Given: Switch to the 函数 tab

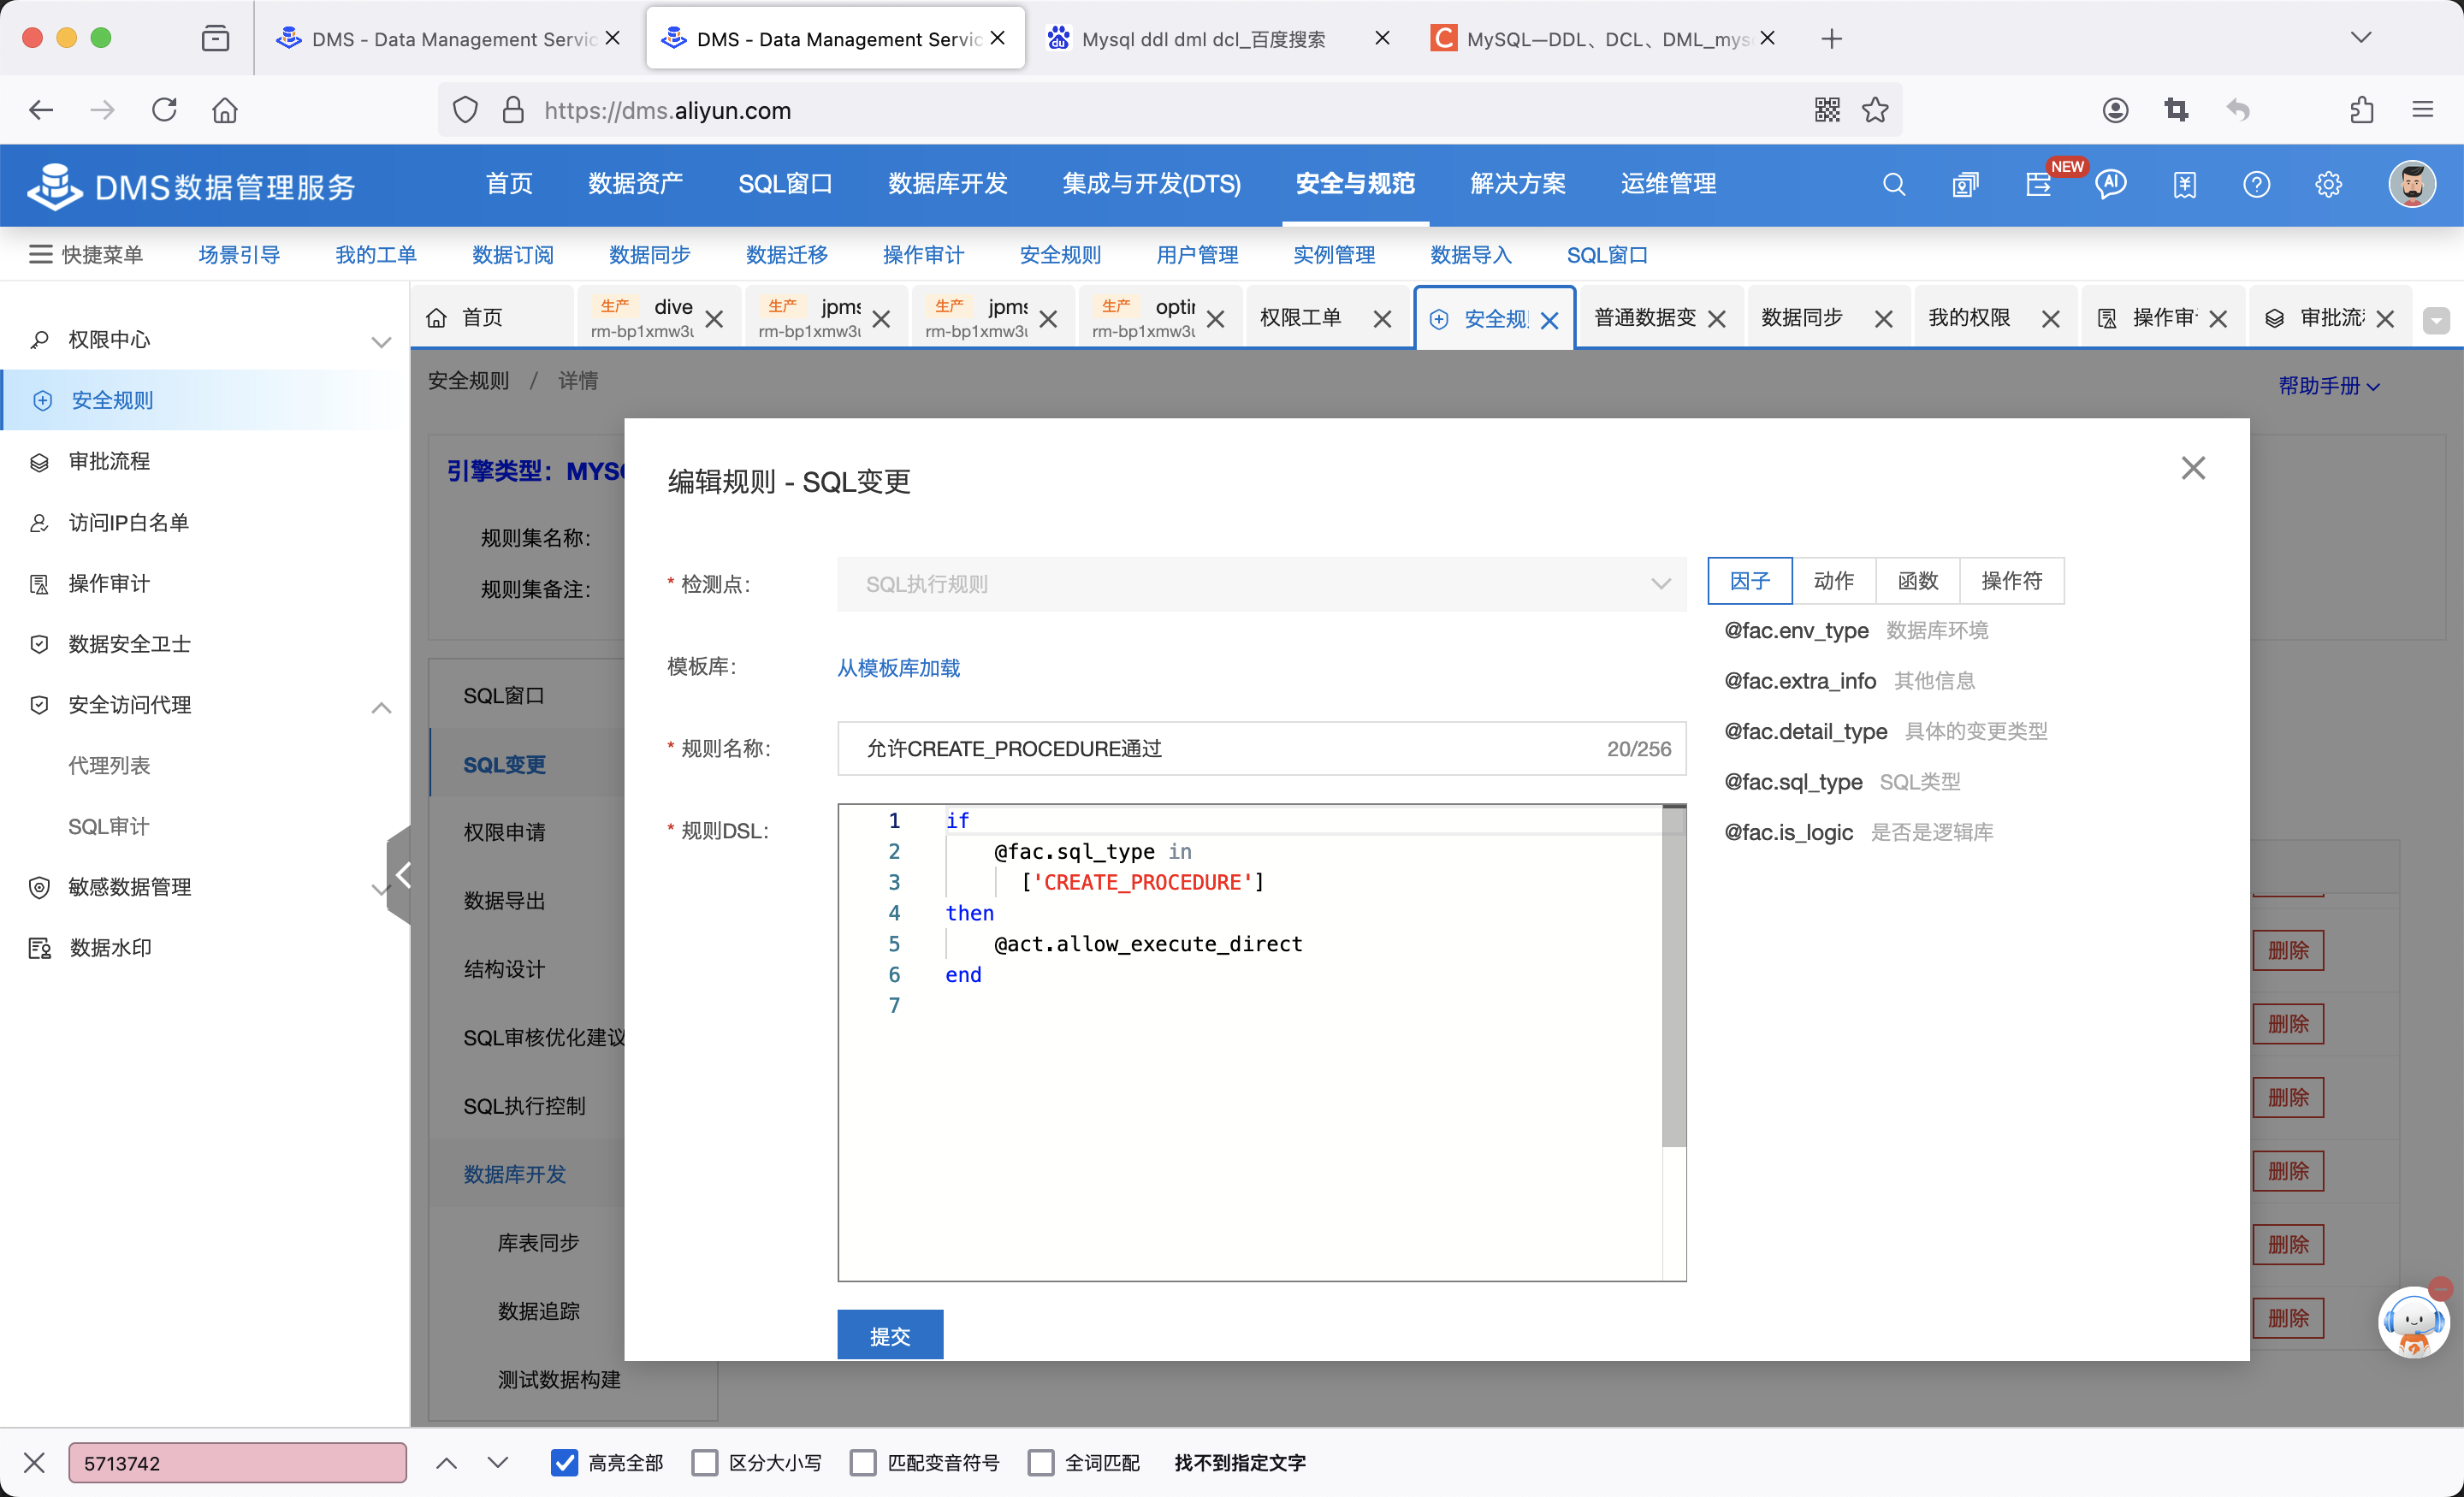Looking at the screenshot, I should coord(1917,581).
